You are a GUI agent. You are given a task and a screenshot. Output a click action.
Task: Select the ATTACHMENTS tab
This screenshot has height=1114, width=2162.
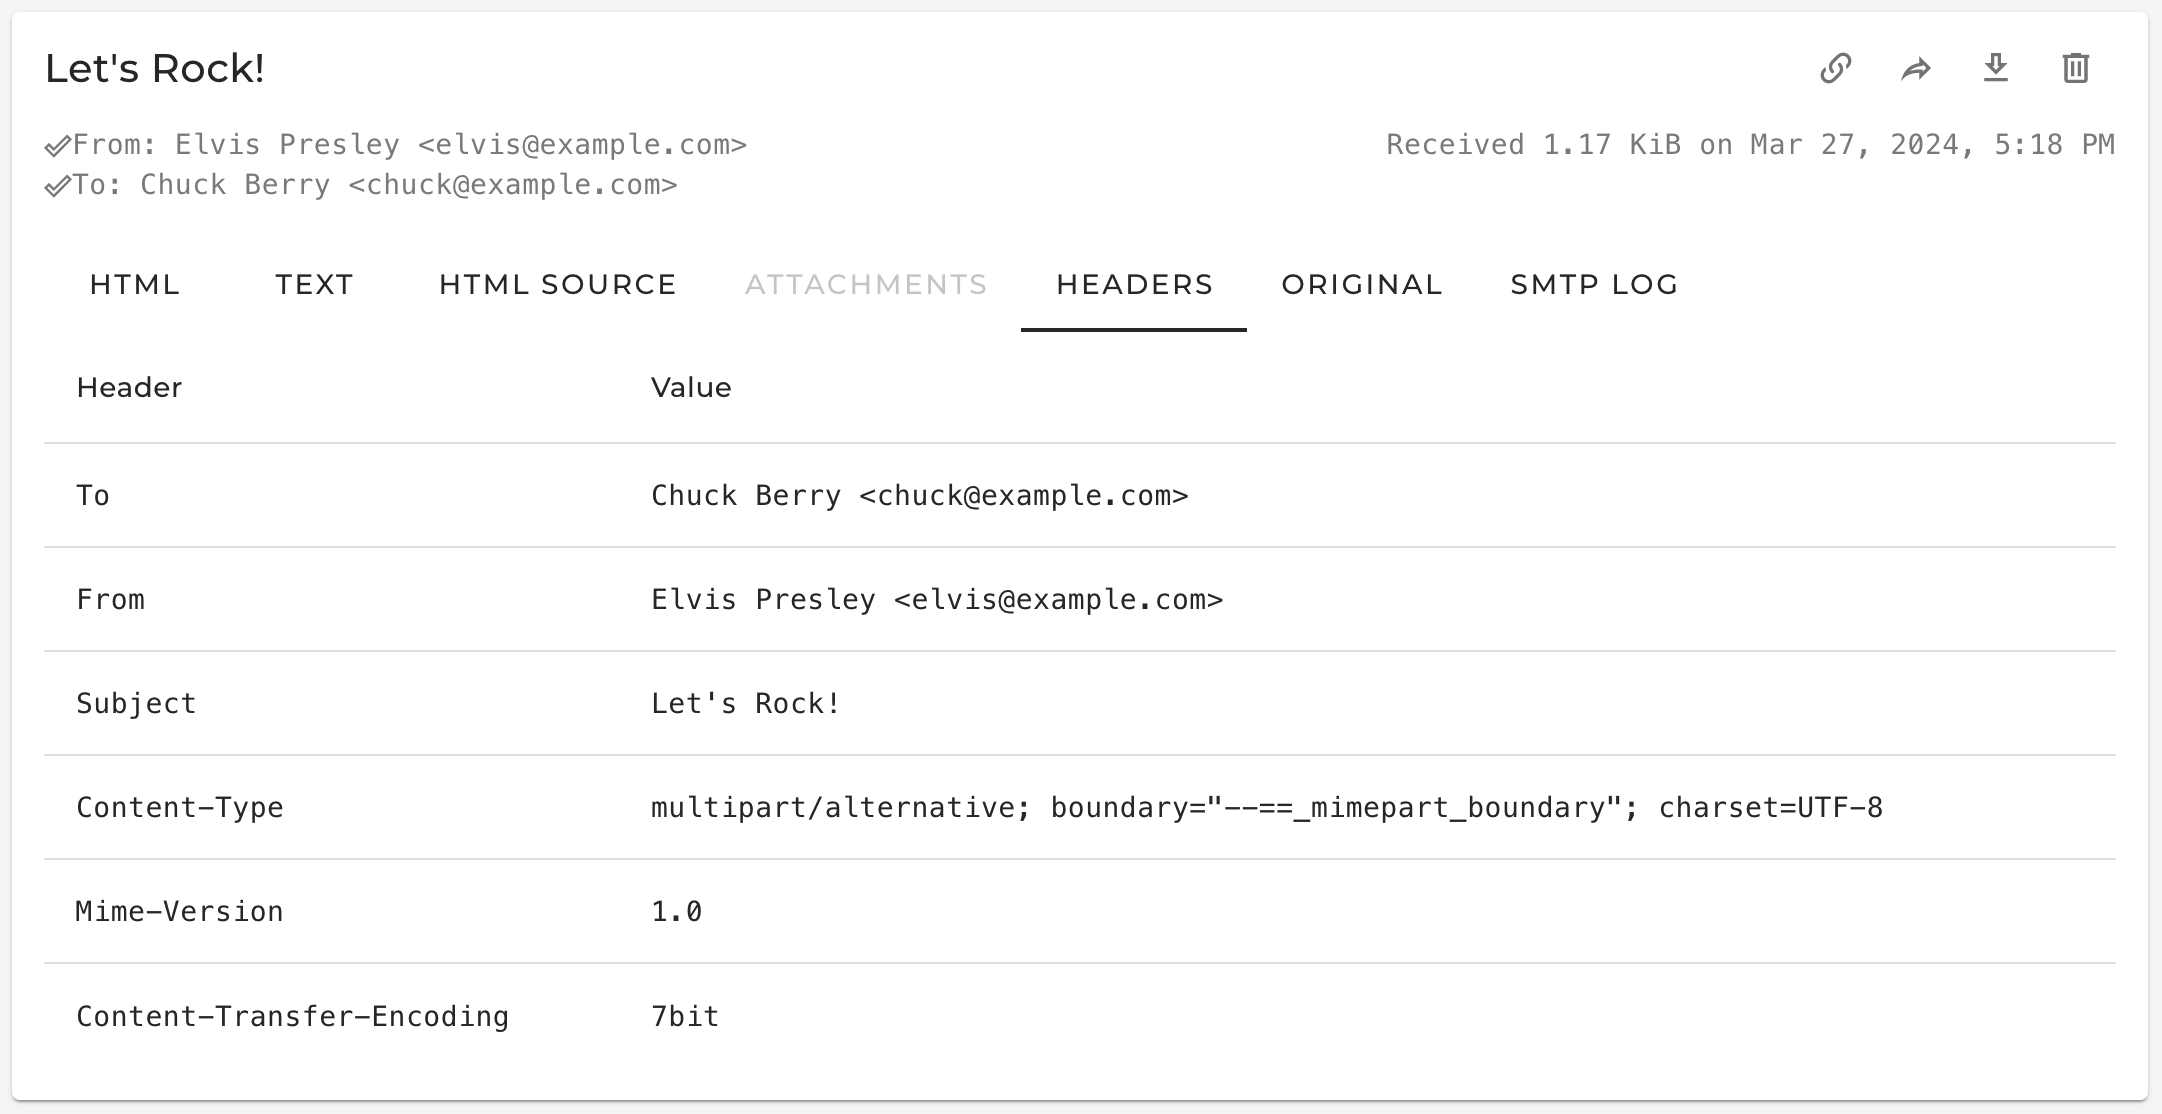click(866, 285)
